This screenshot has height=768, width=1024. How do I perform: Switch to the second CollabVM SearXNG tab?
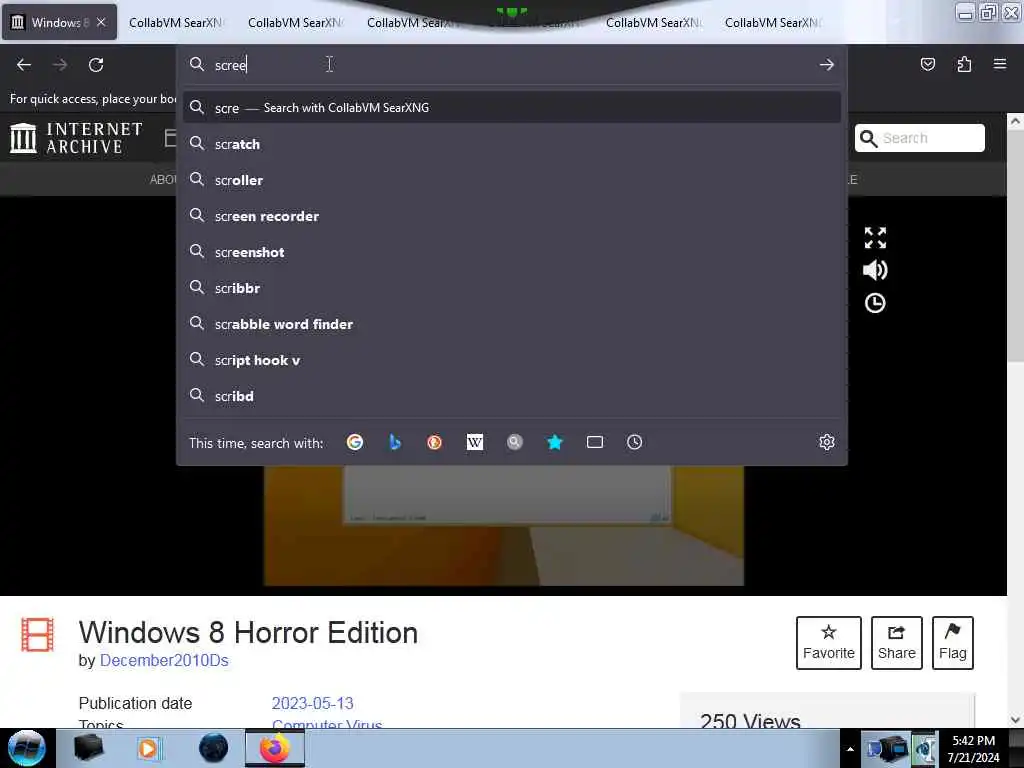[x=295, y=22]
